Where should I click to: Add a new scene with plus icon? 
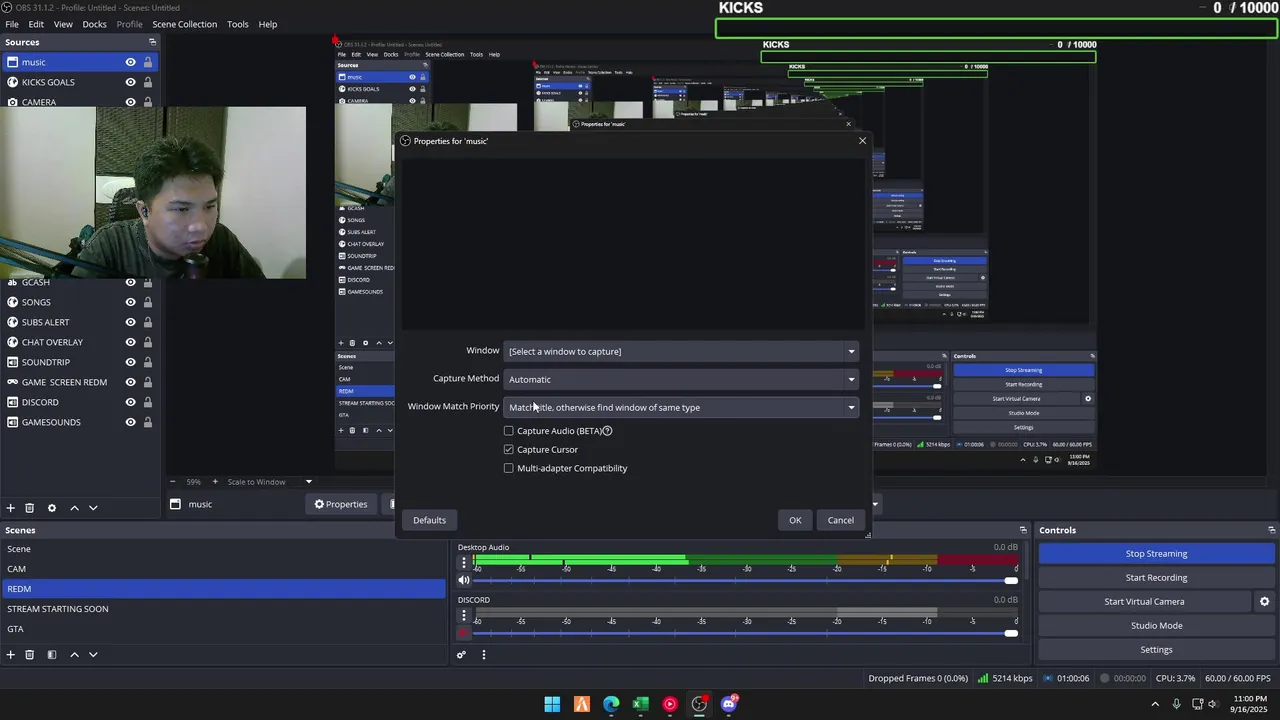click(x=11, y=655)
